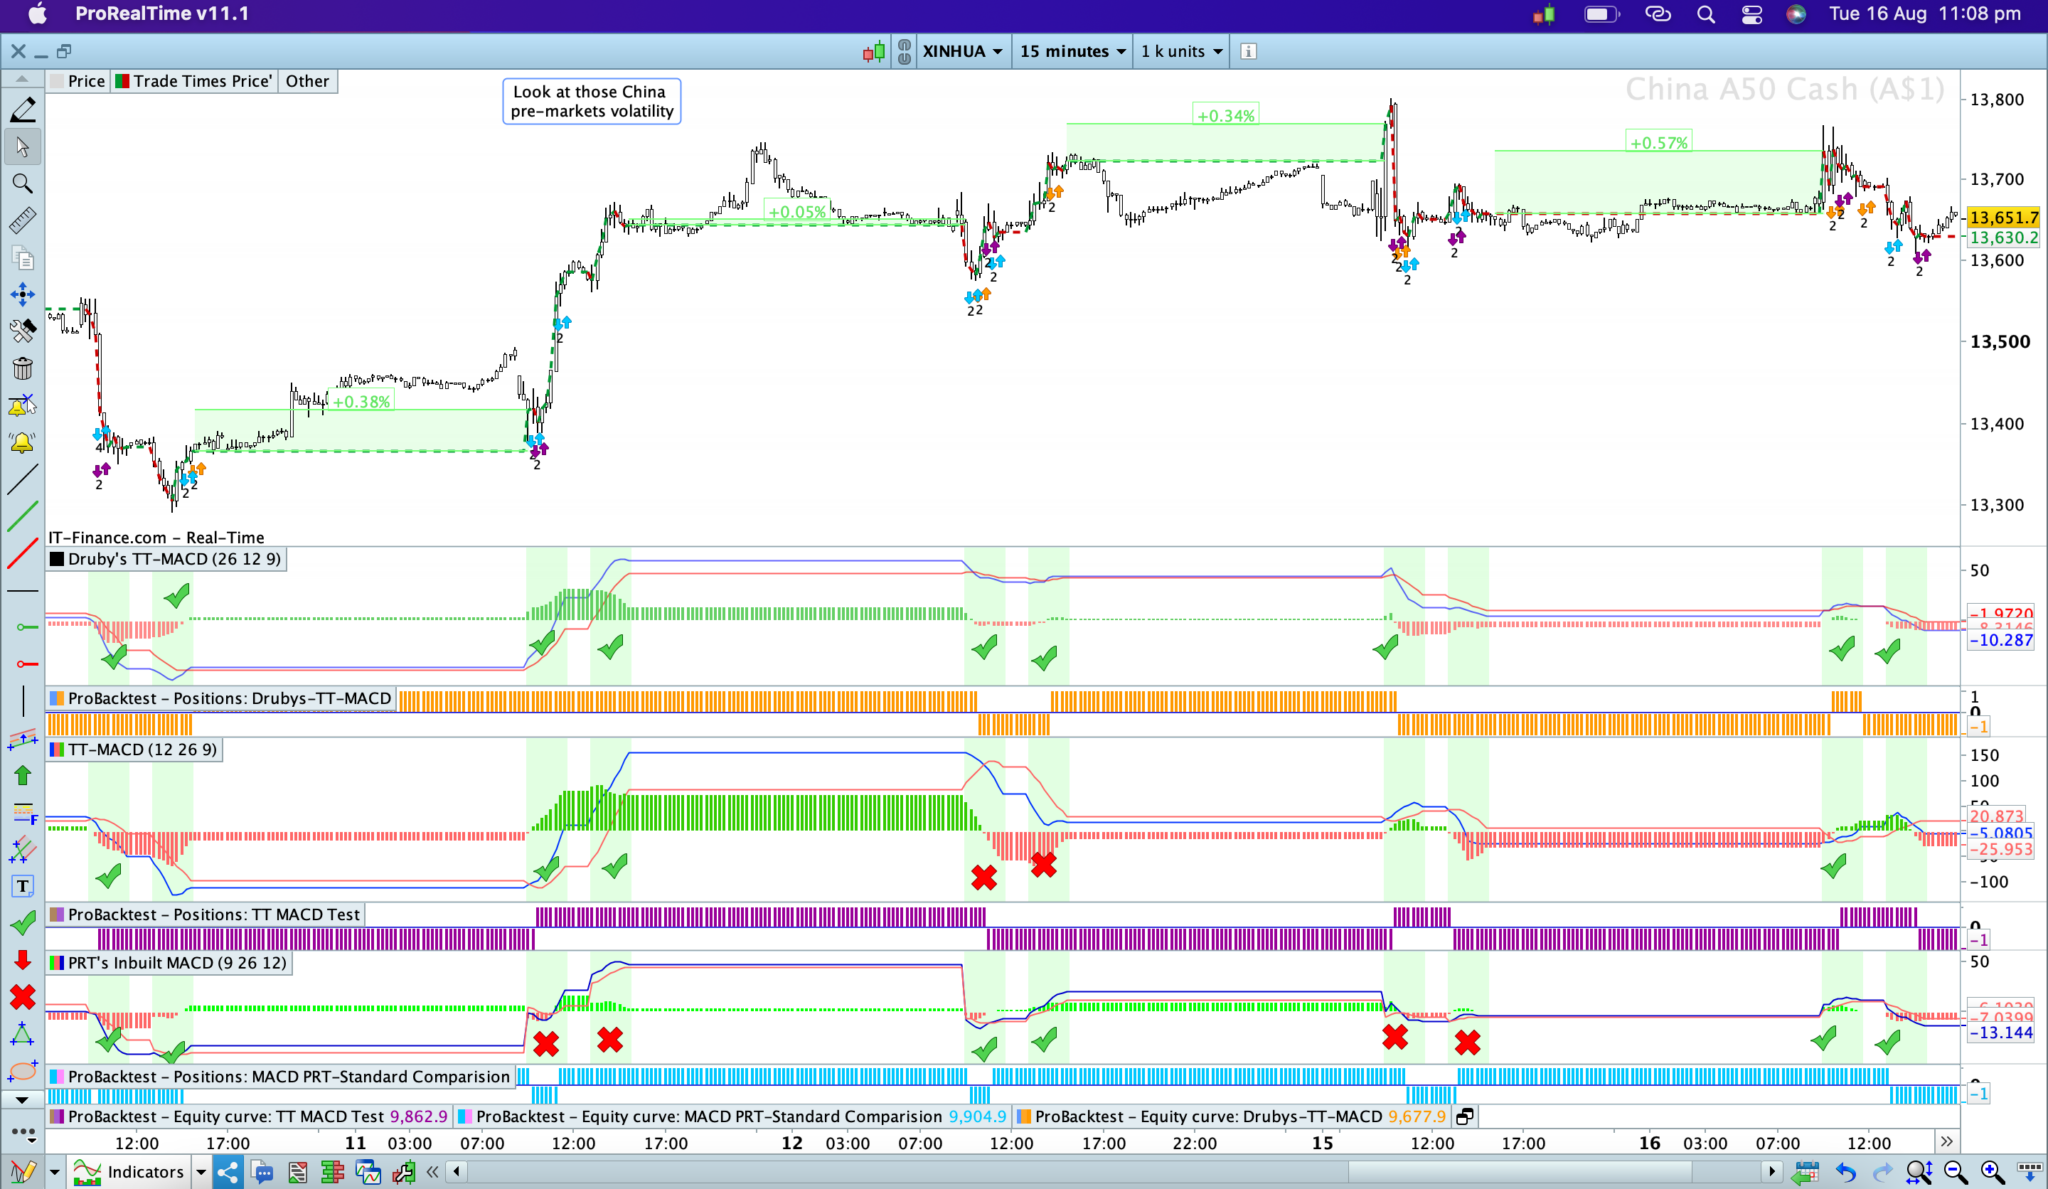Activate the magnifying glass zoom tool in the left toolbar
2048x1189 pixels.
[x=22, y=184]
